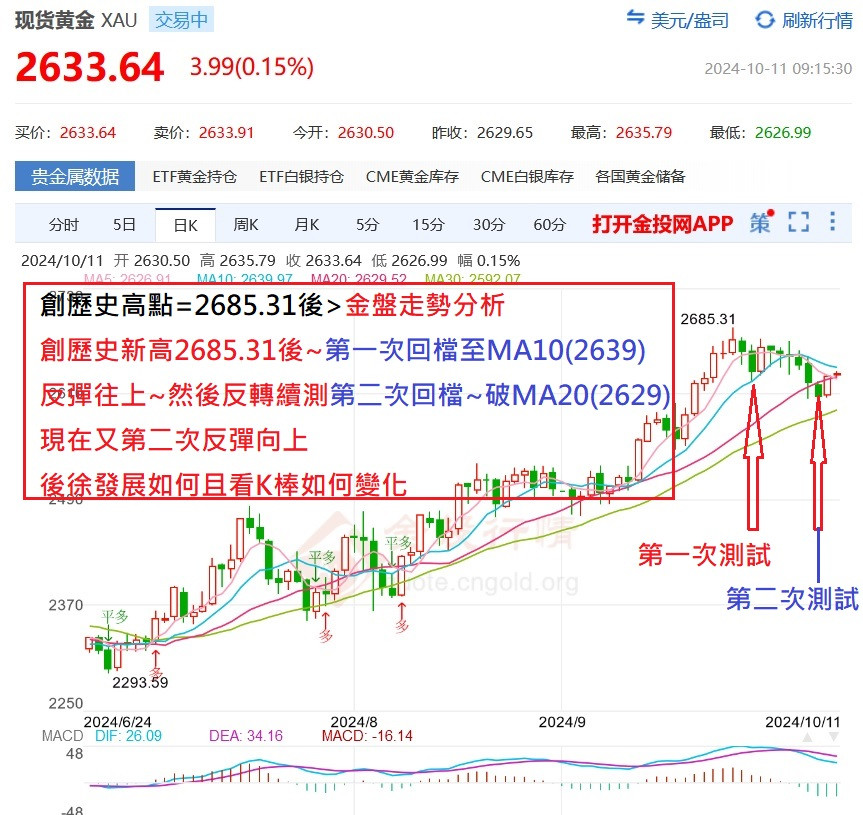Click the refresh quotes circular icon

765,20
